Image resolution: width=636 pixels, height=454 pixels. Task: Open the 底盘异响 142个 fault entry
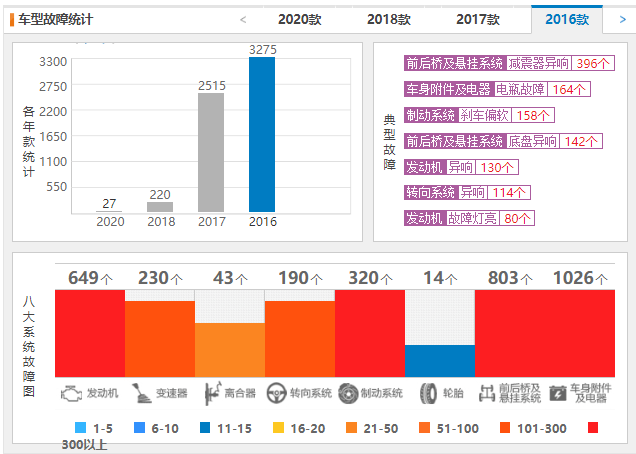pos(503,141)
